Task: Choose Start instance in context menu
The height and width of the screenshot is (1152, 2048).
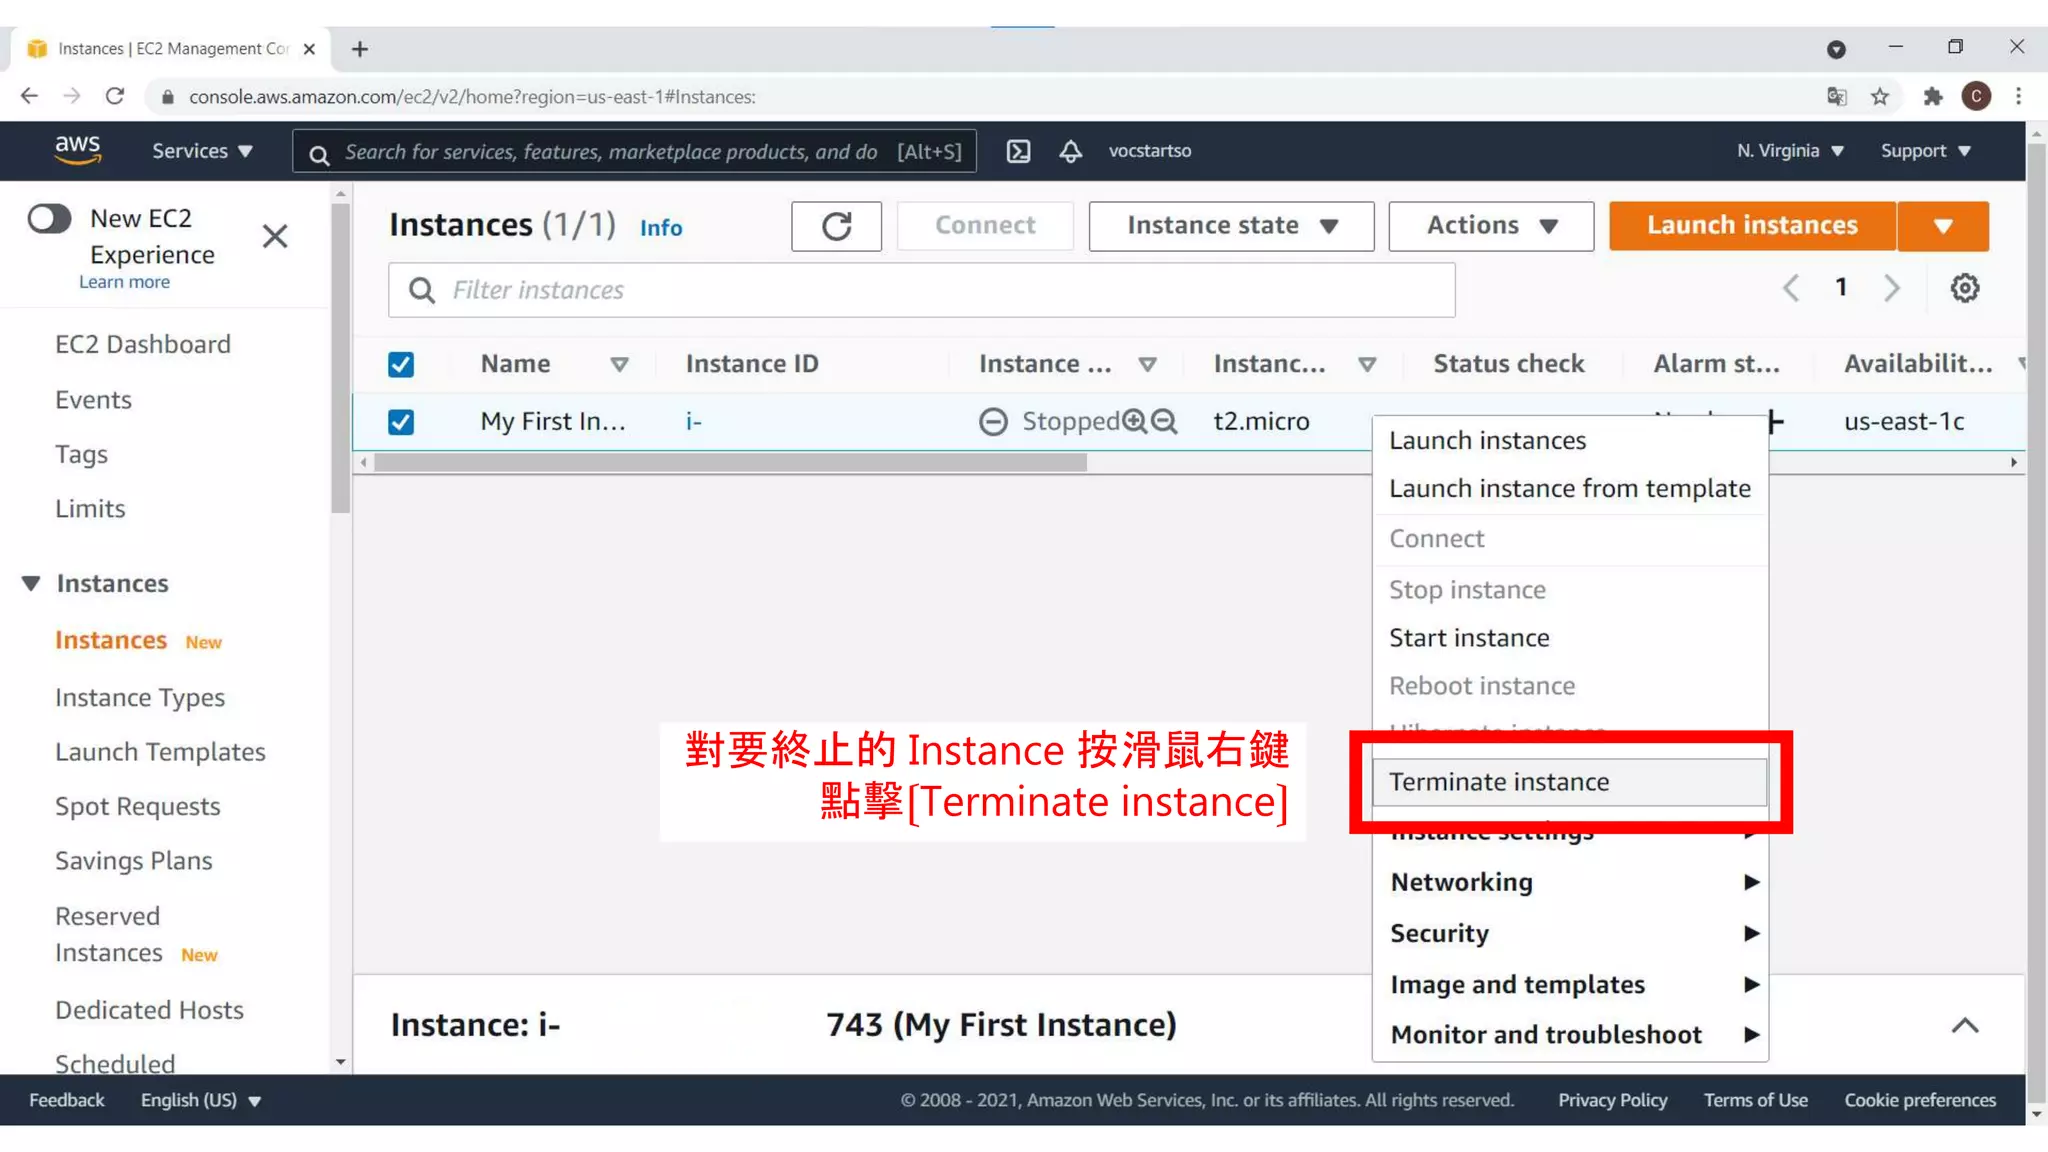Action: (x=1570, y=638)
